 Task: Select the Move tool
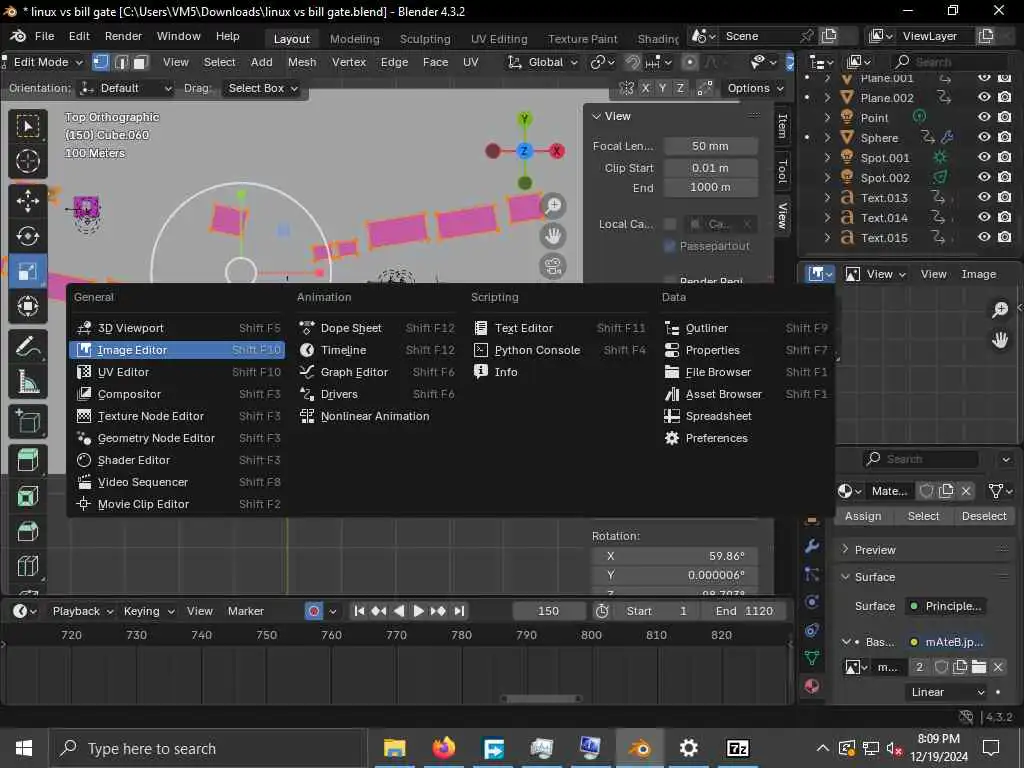pos(27,201)
